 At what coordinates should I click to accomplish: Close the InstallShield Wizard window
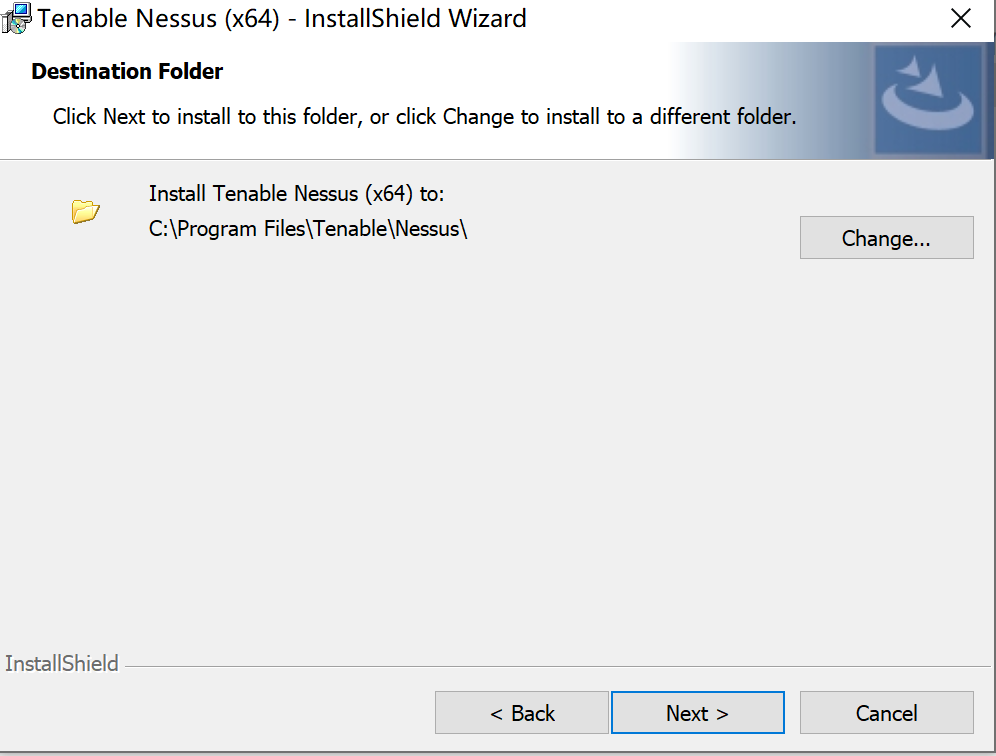[960, 18]
